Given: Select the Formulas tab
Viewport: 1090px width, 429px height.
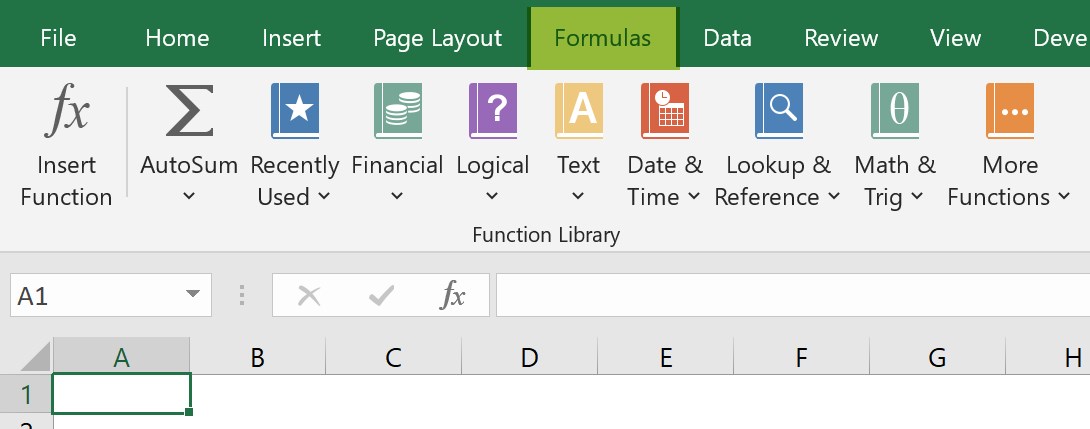Looking at the screenshot, I should click(603, 38).
